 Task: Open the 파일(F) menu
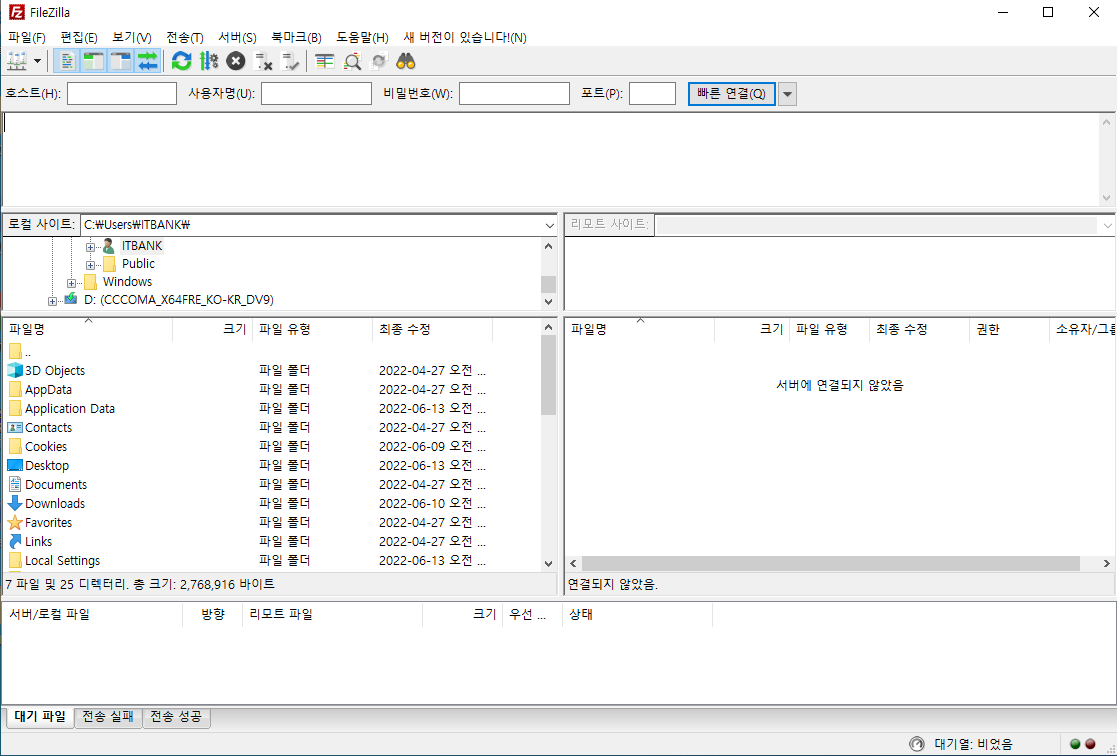tap(26, 37)
